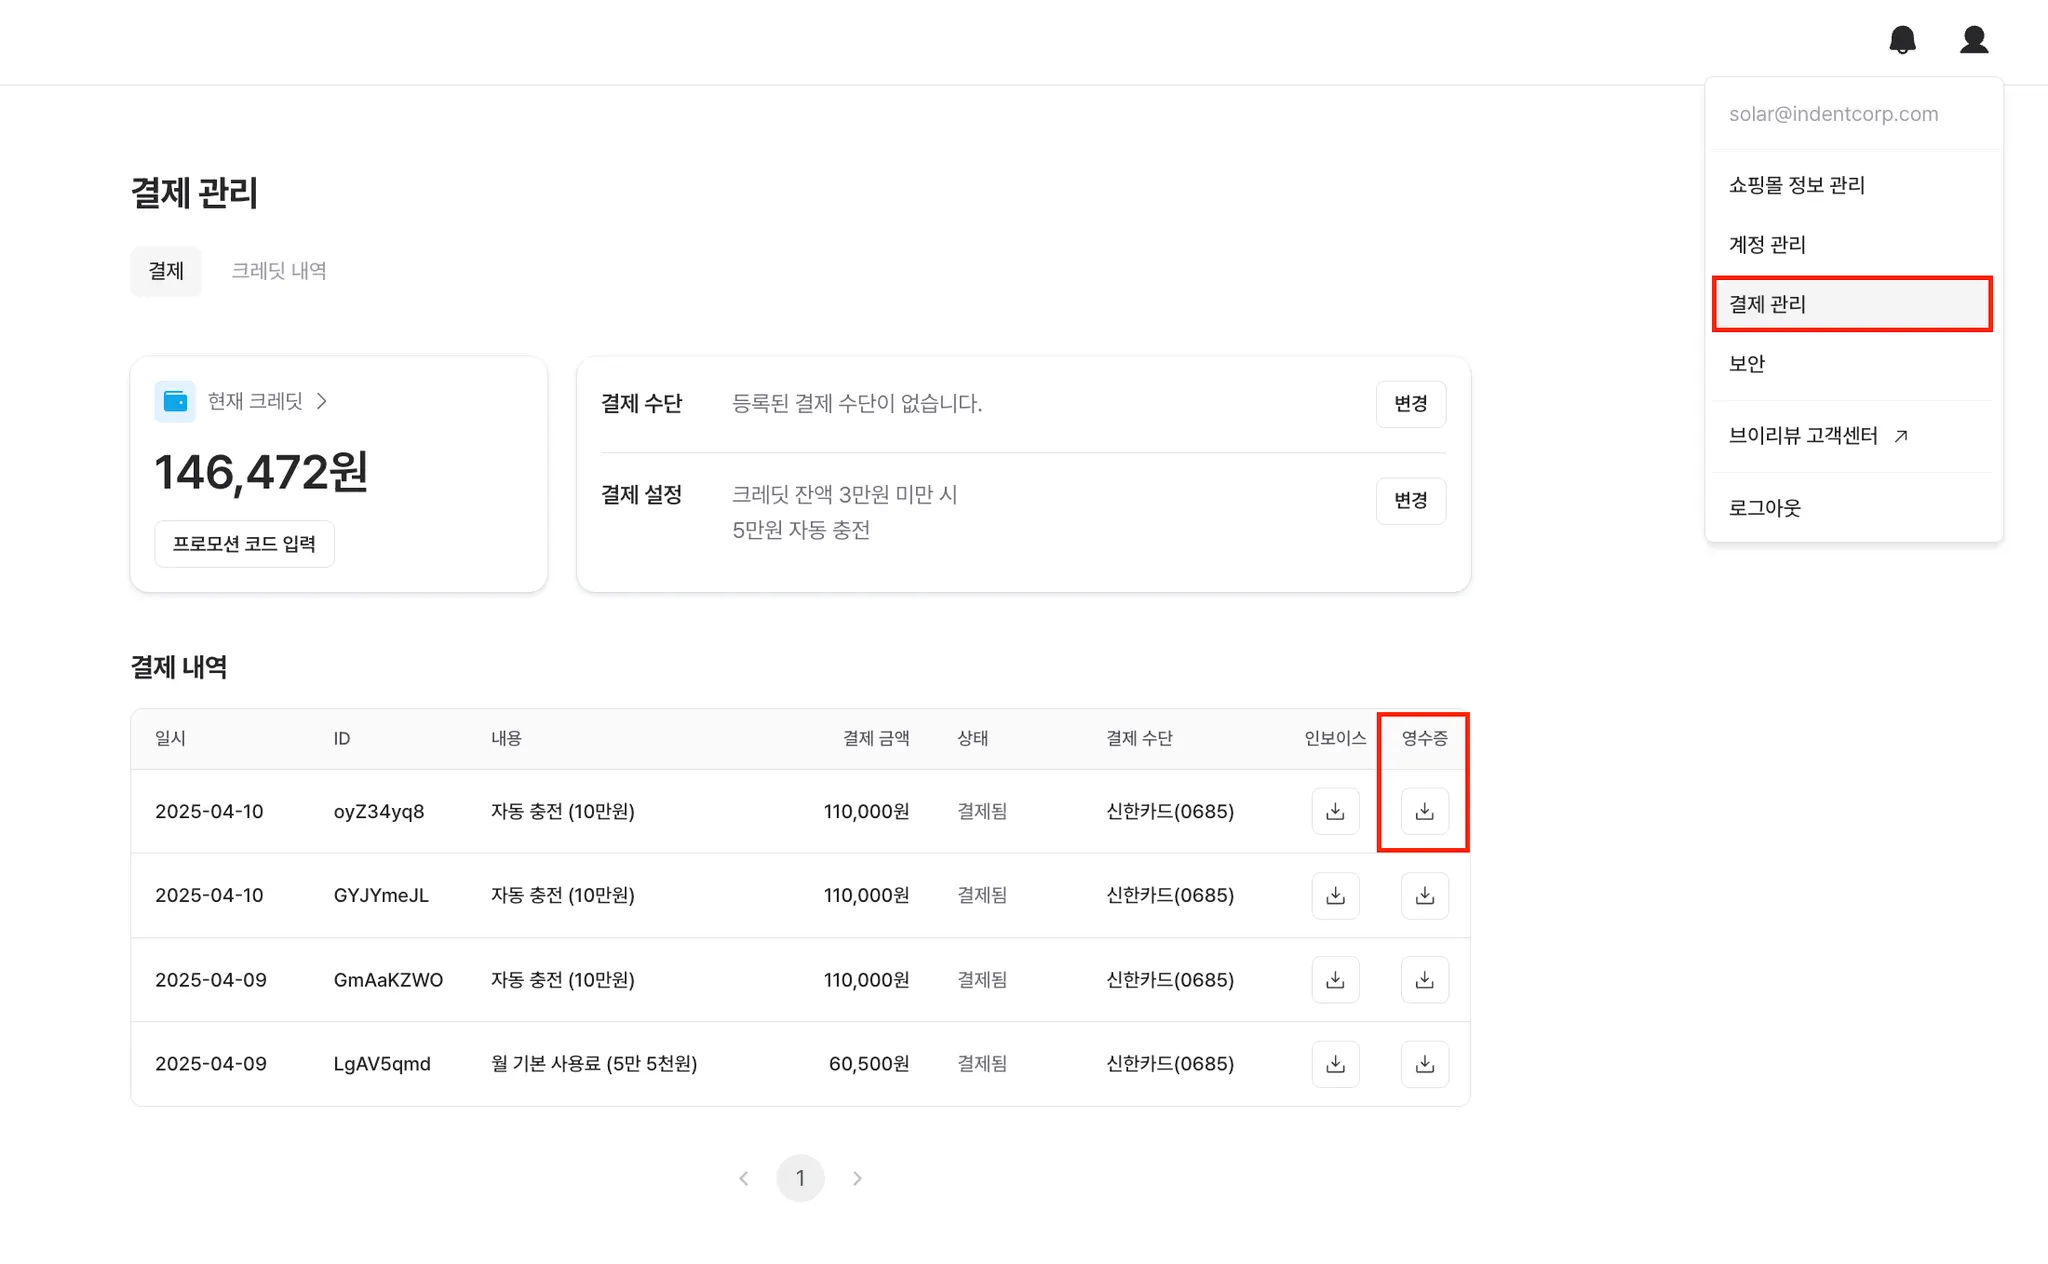Open 쇼핑몰 정보 관리 menu item
The height and width of the screenshot is (1264, 2048).
pyautogui.click(x=1796, y=185)
